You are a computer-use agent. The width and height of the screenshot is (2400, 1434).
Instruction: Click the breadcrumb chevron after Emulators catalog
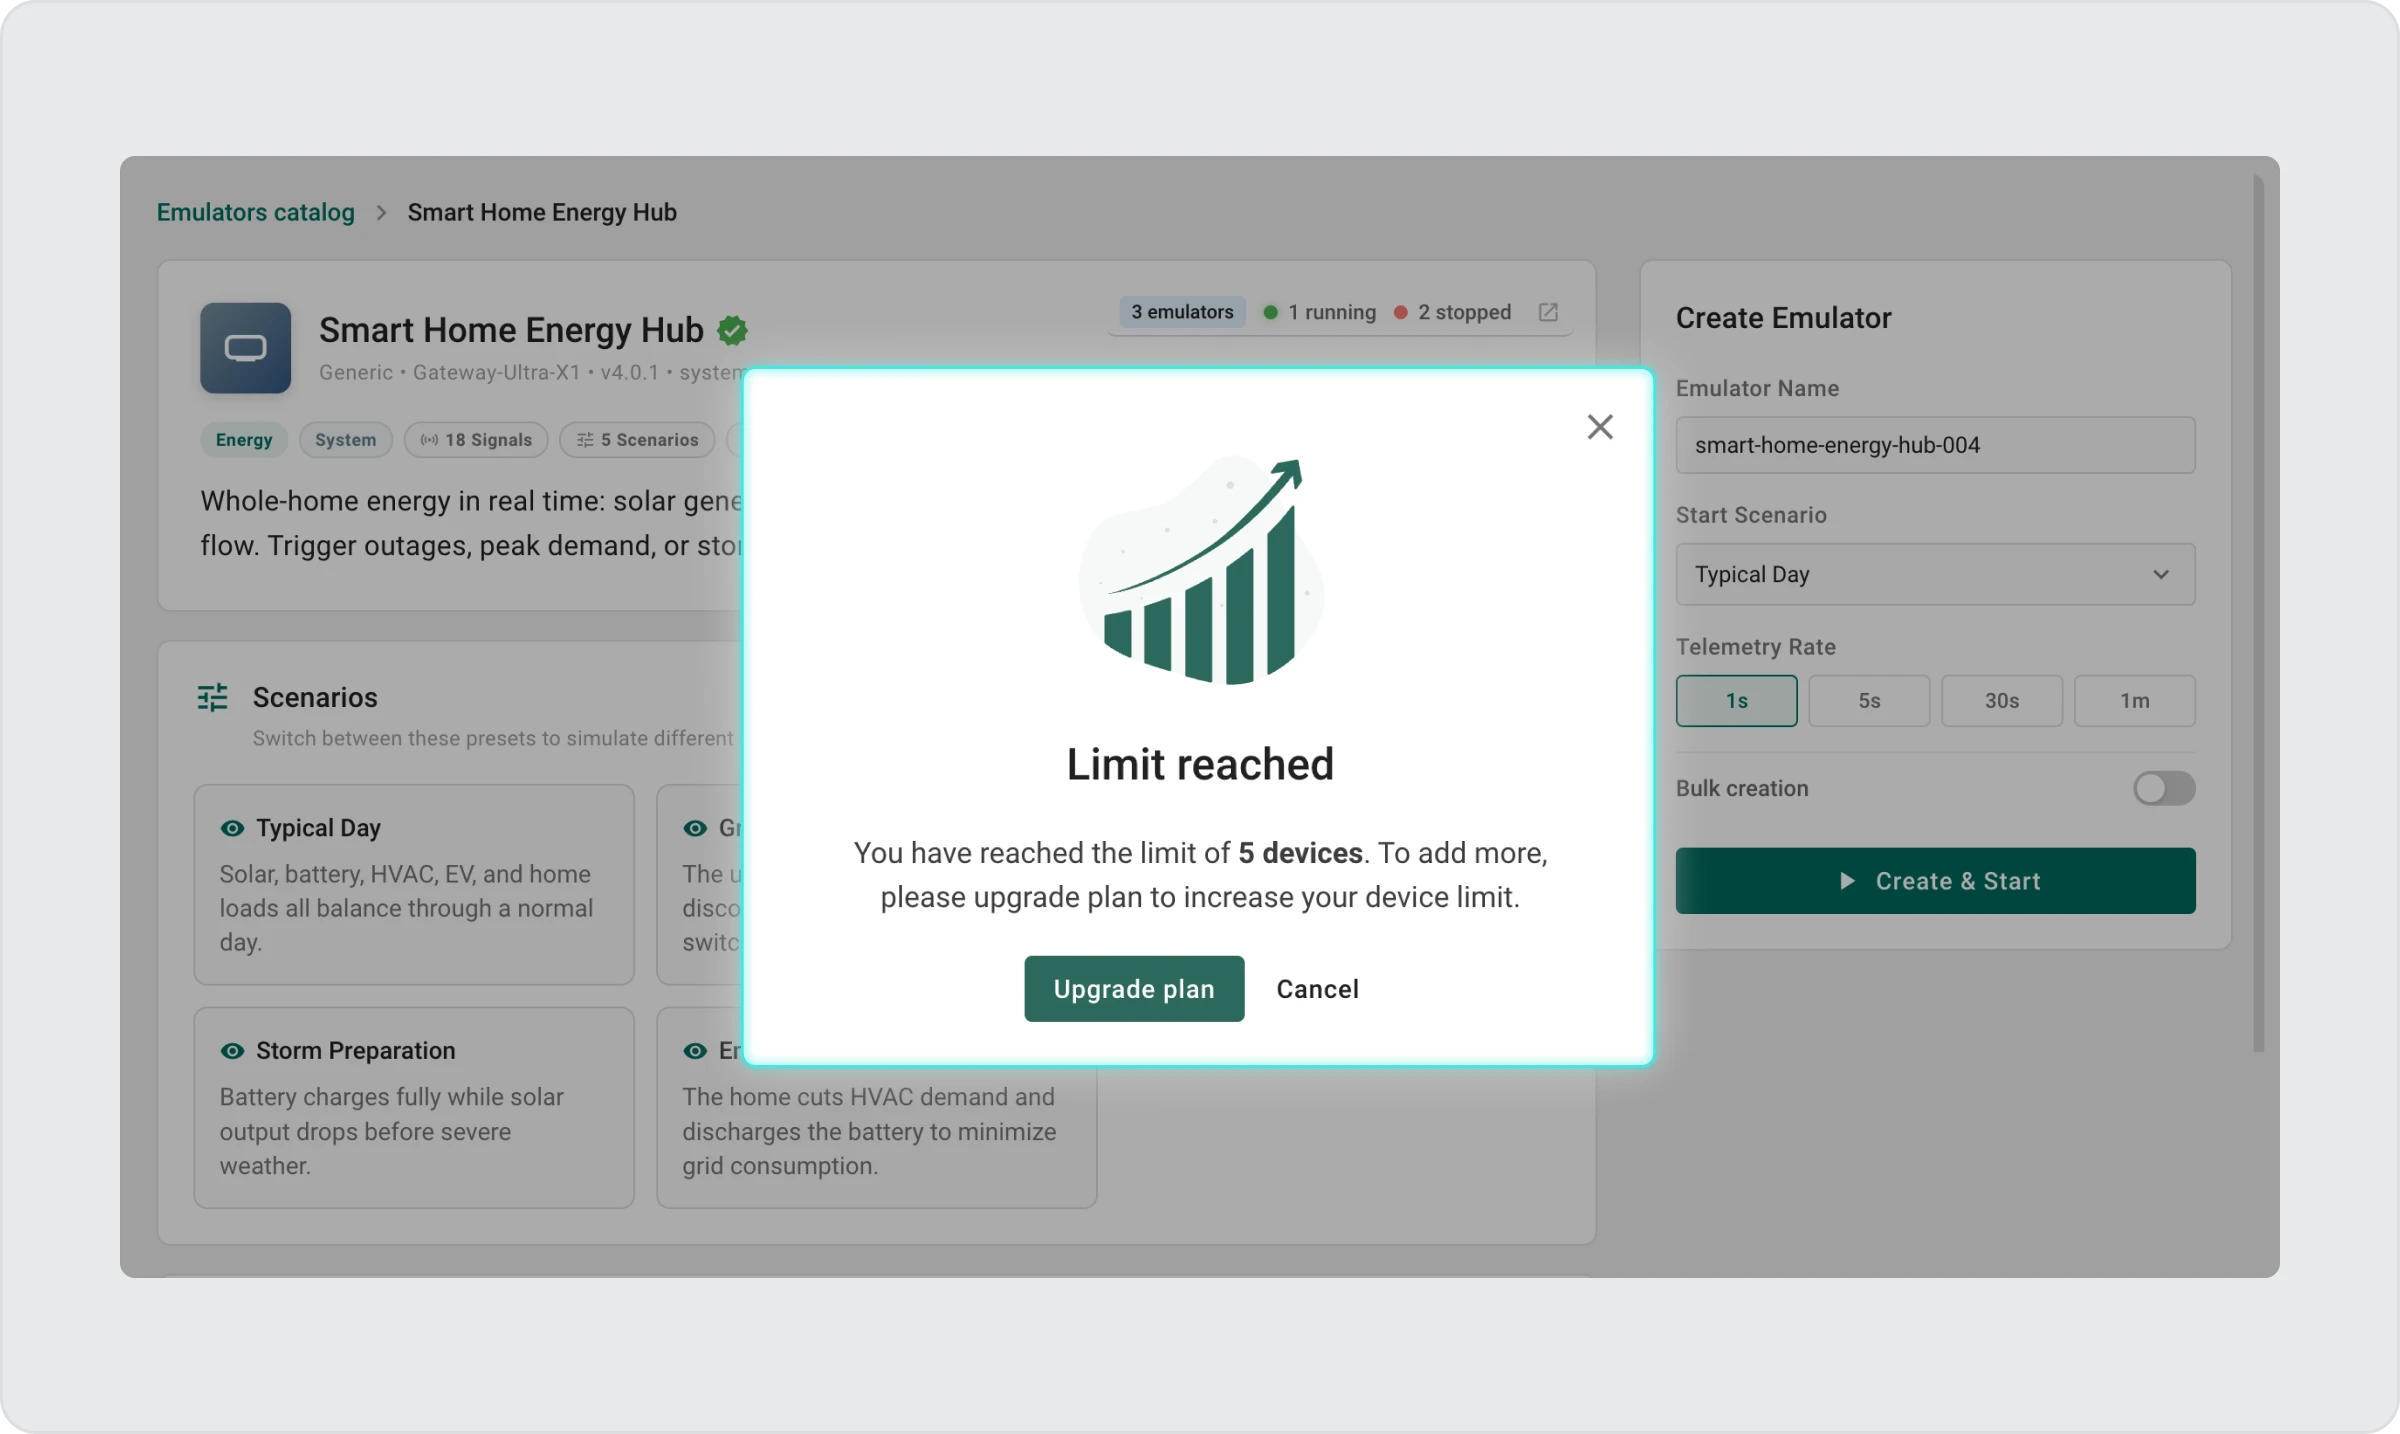(381, 212)
